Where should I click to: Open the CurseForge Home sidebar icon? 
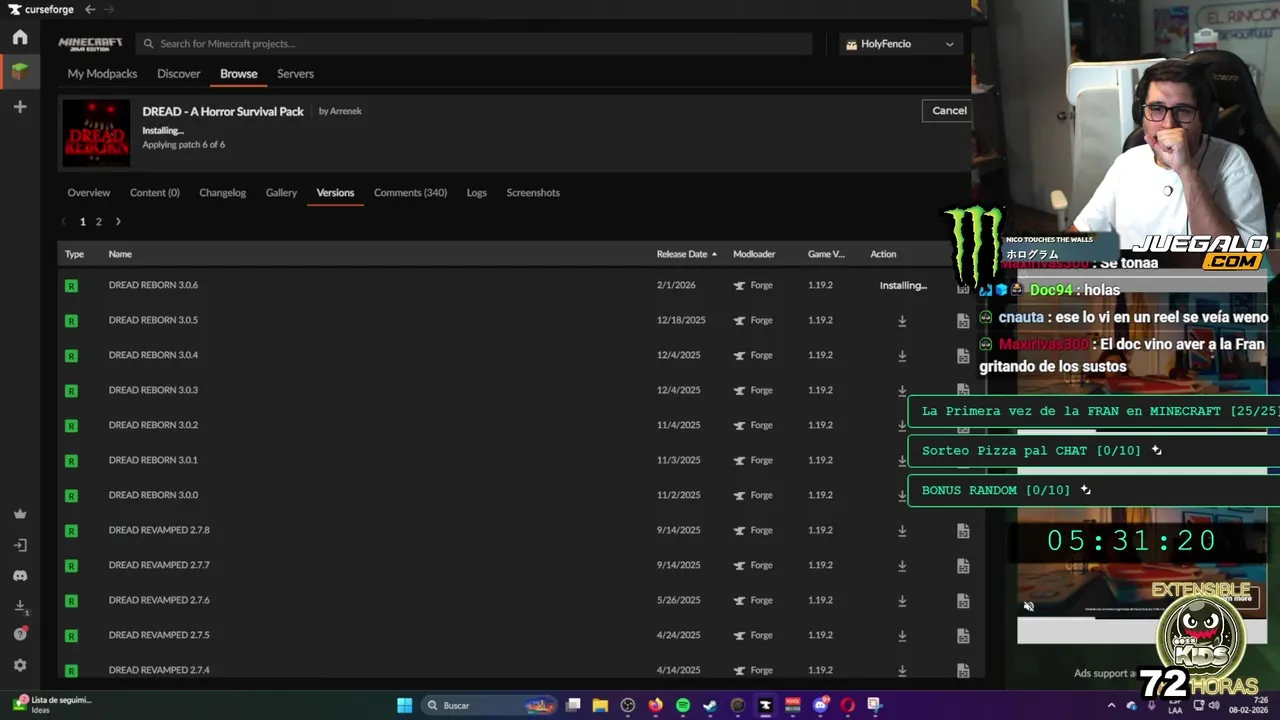20,37
